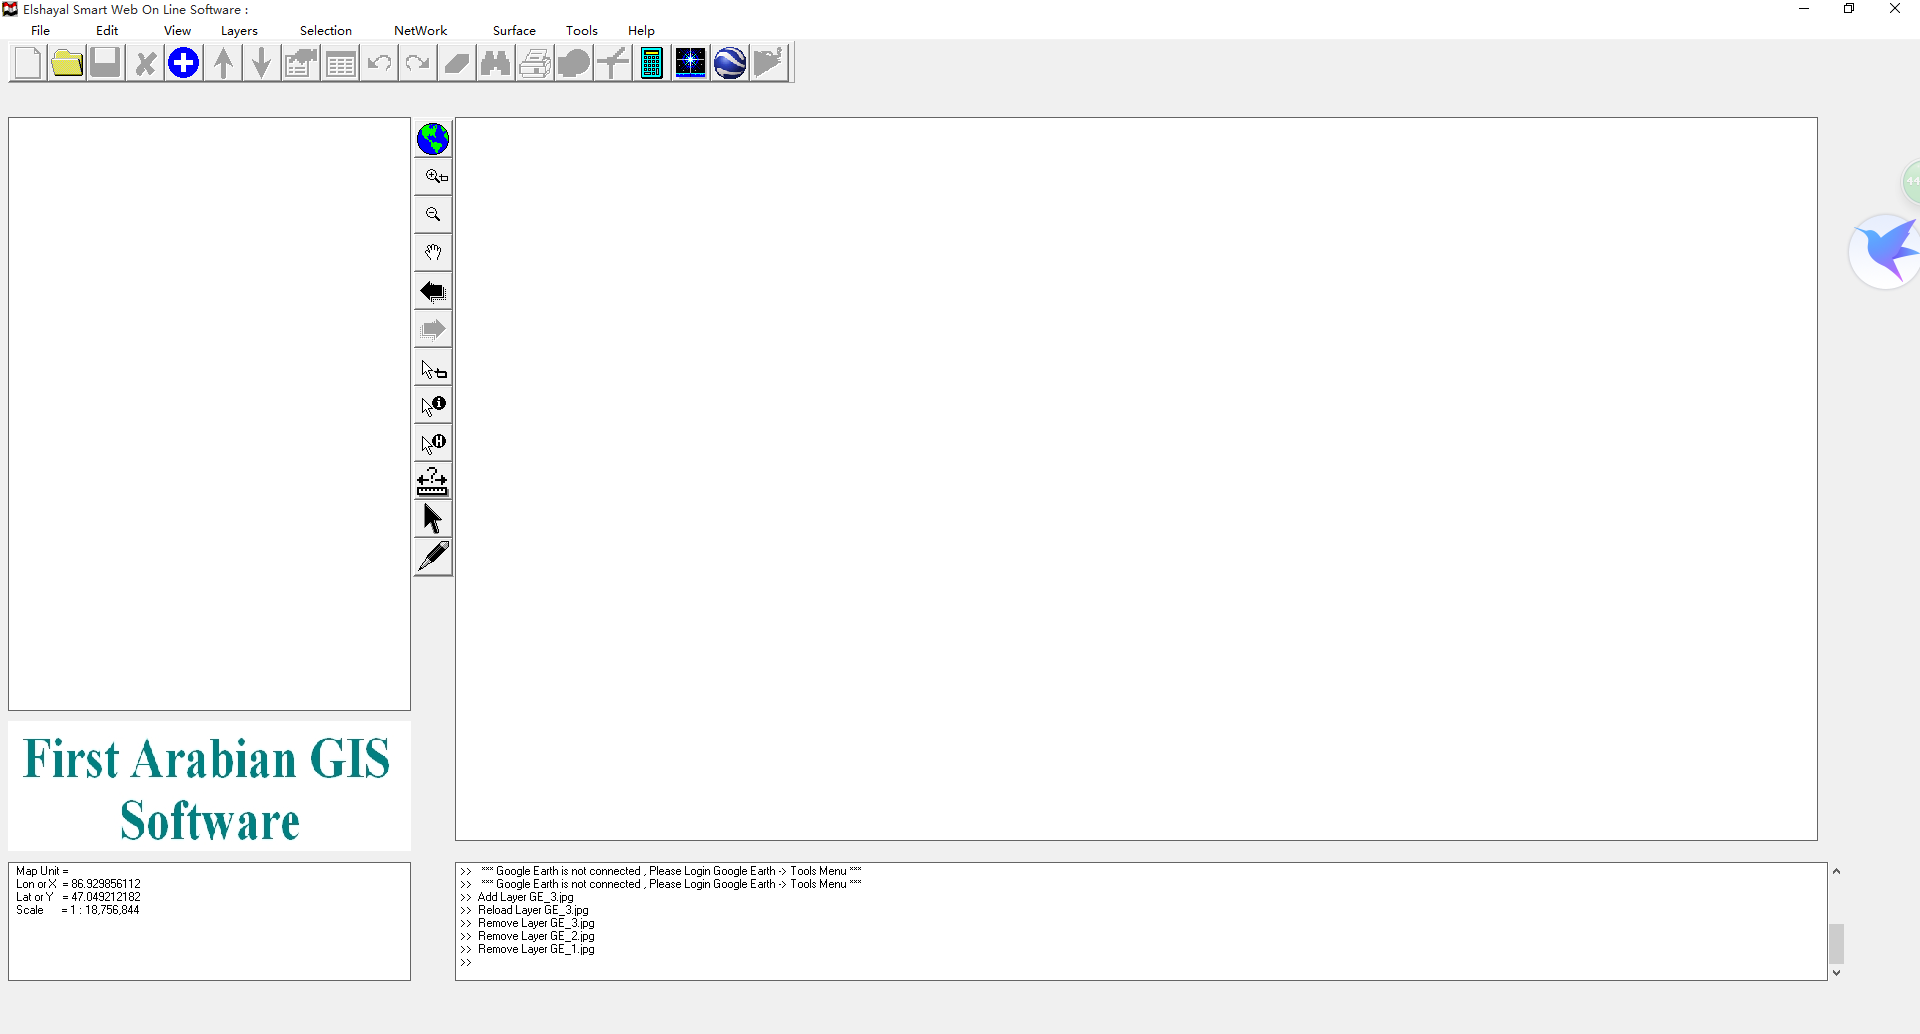Click the Lon or X coordinate value
The width and height of the screenshot is (1920, 1034).
[106, 884]
